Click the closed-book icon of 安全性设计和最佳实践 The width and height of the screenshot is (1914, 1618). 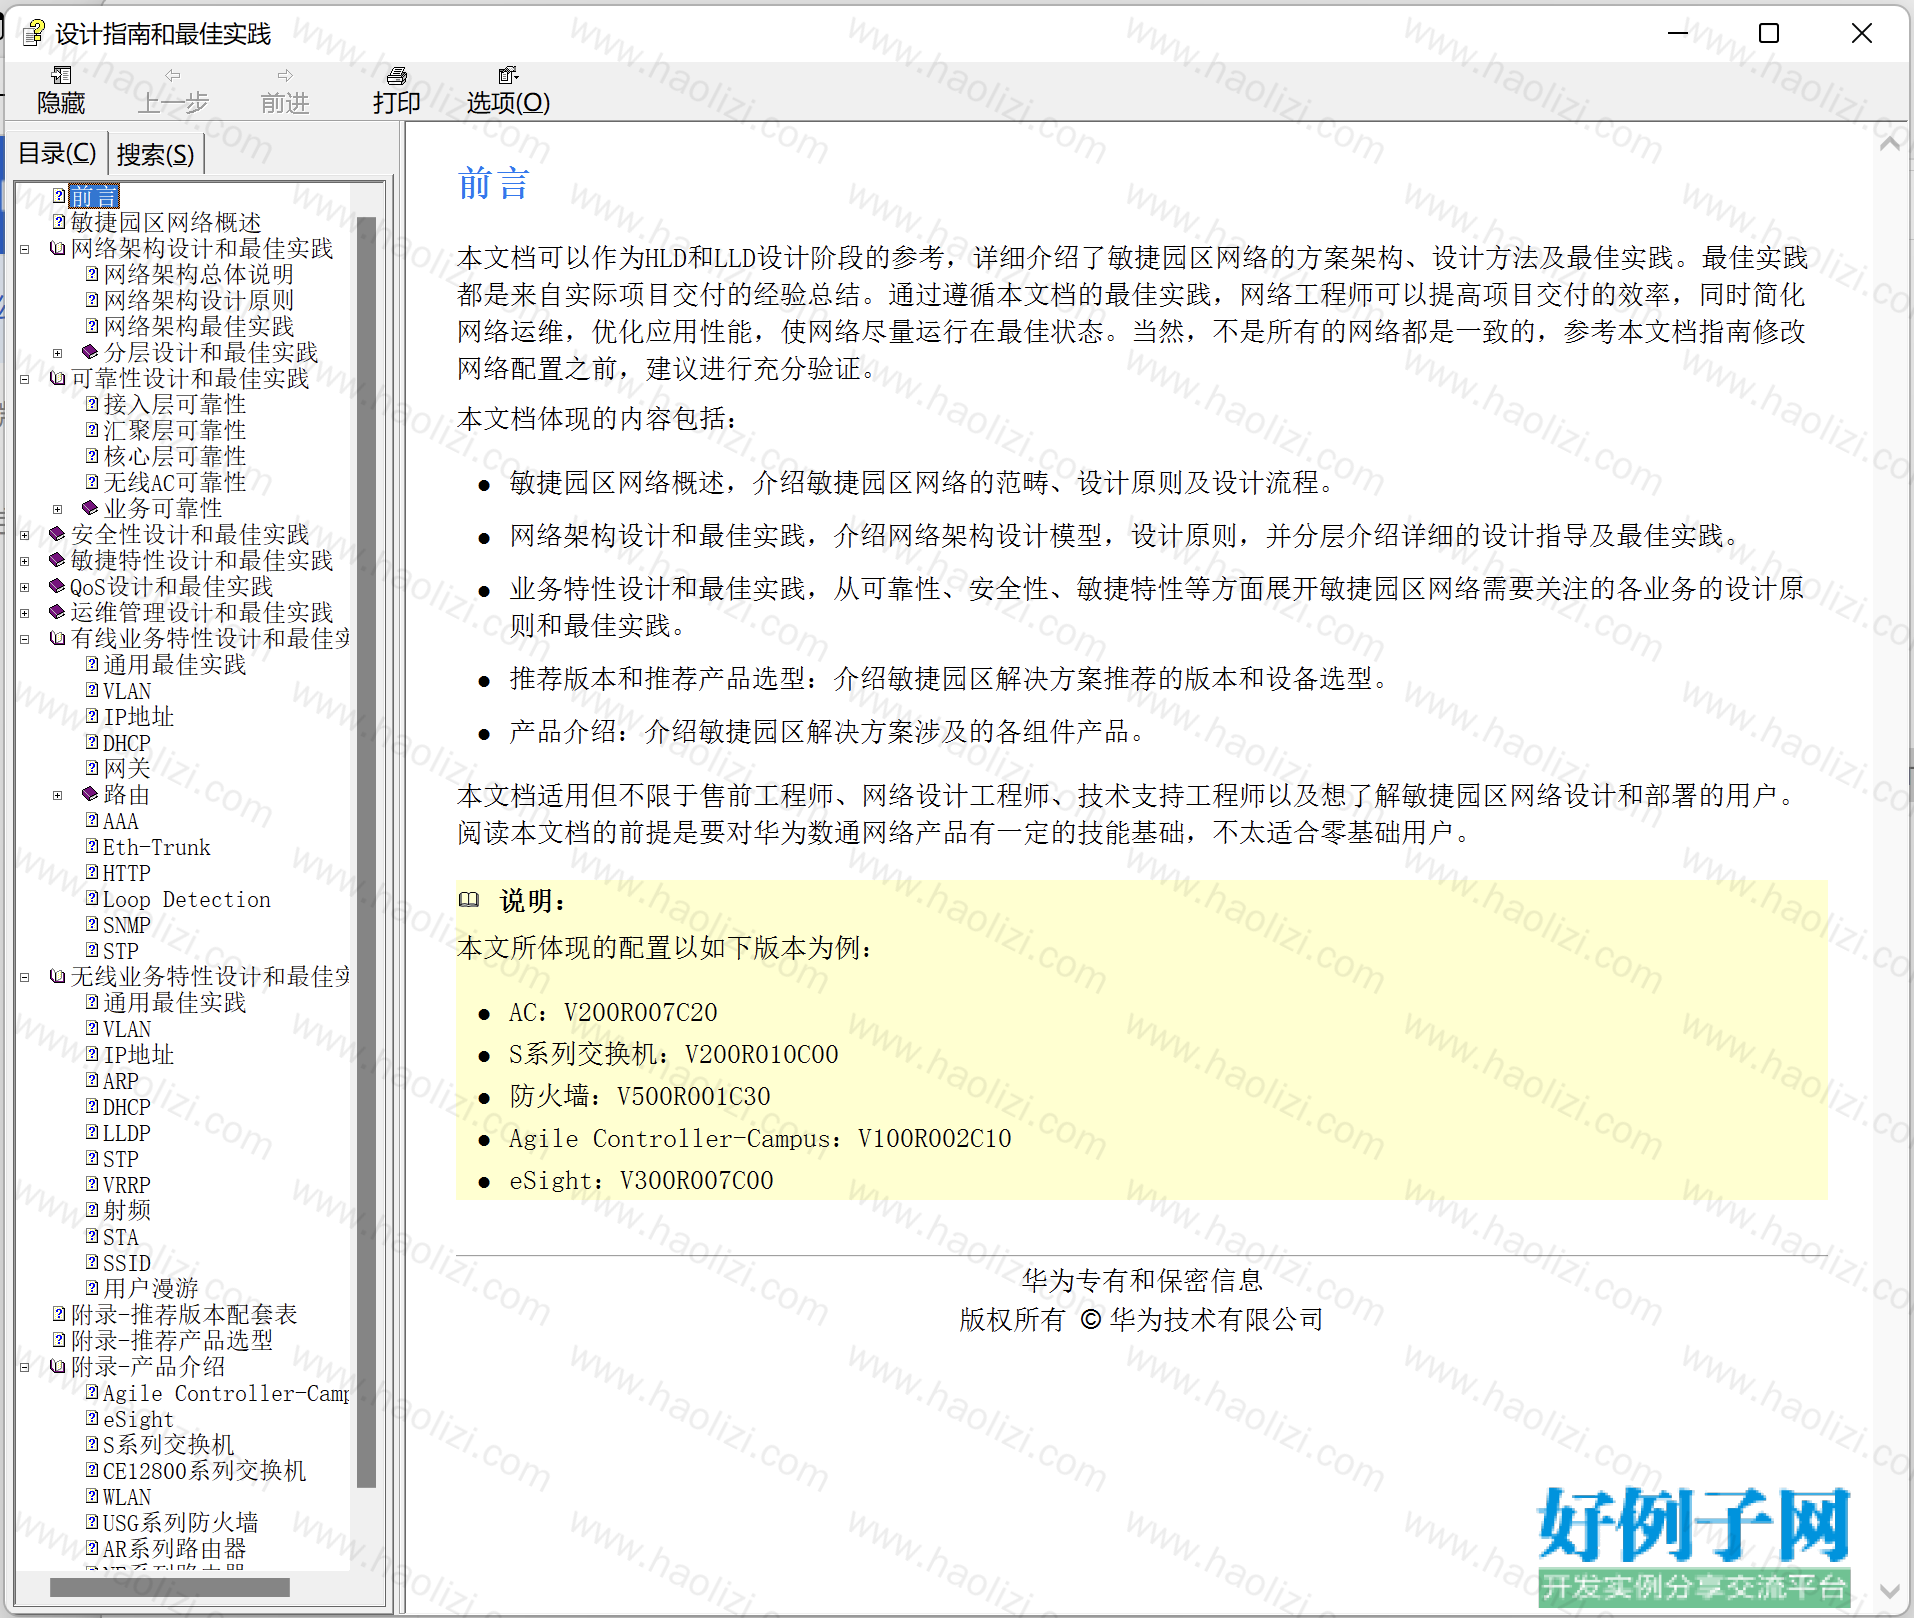tap(58, 534)
